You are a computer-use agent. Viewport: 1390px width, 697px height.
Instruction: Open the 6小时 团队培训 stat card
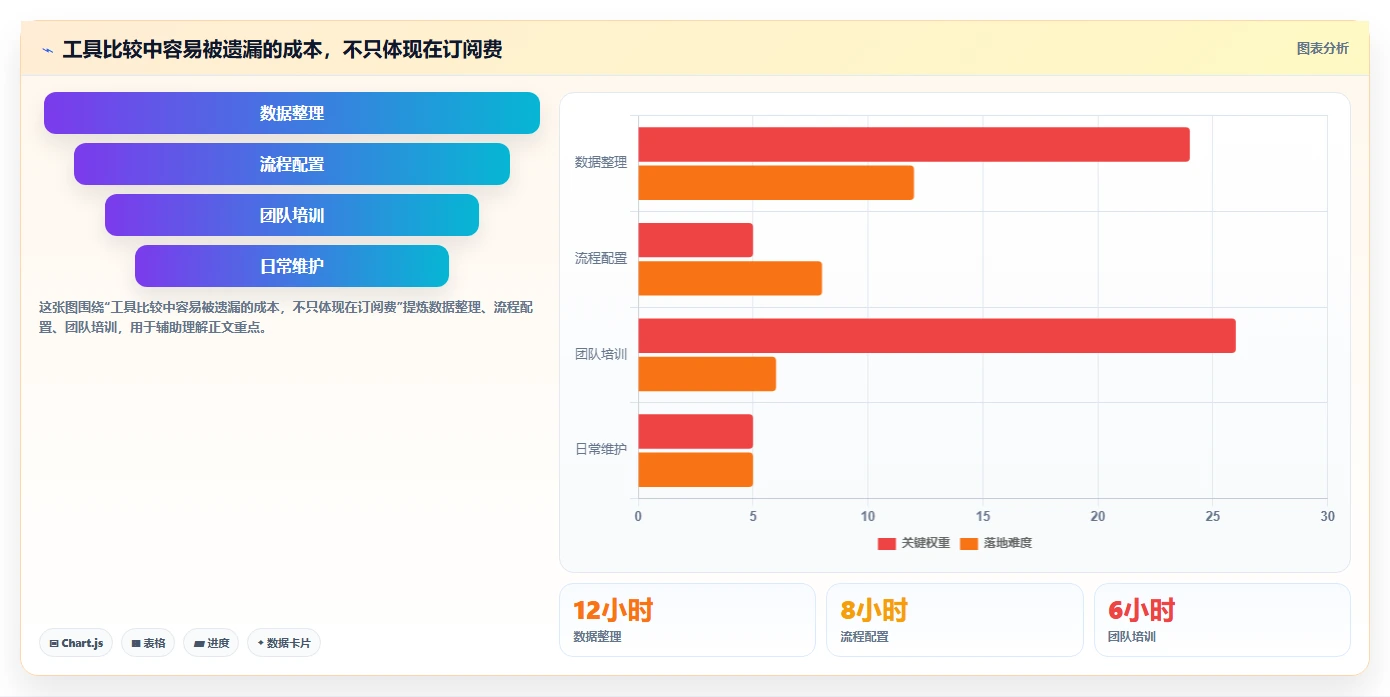[1222, 620]
